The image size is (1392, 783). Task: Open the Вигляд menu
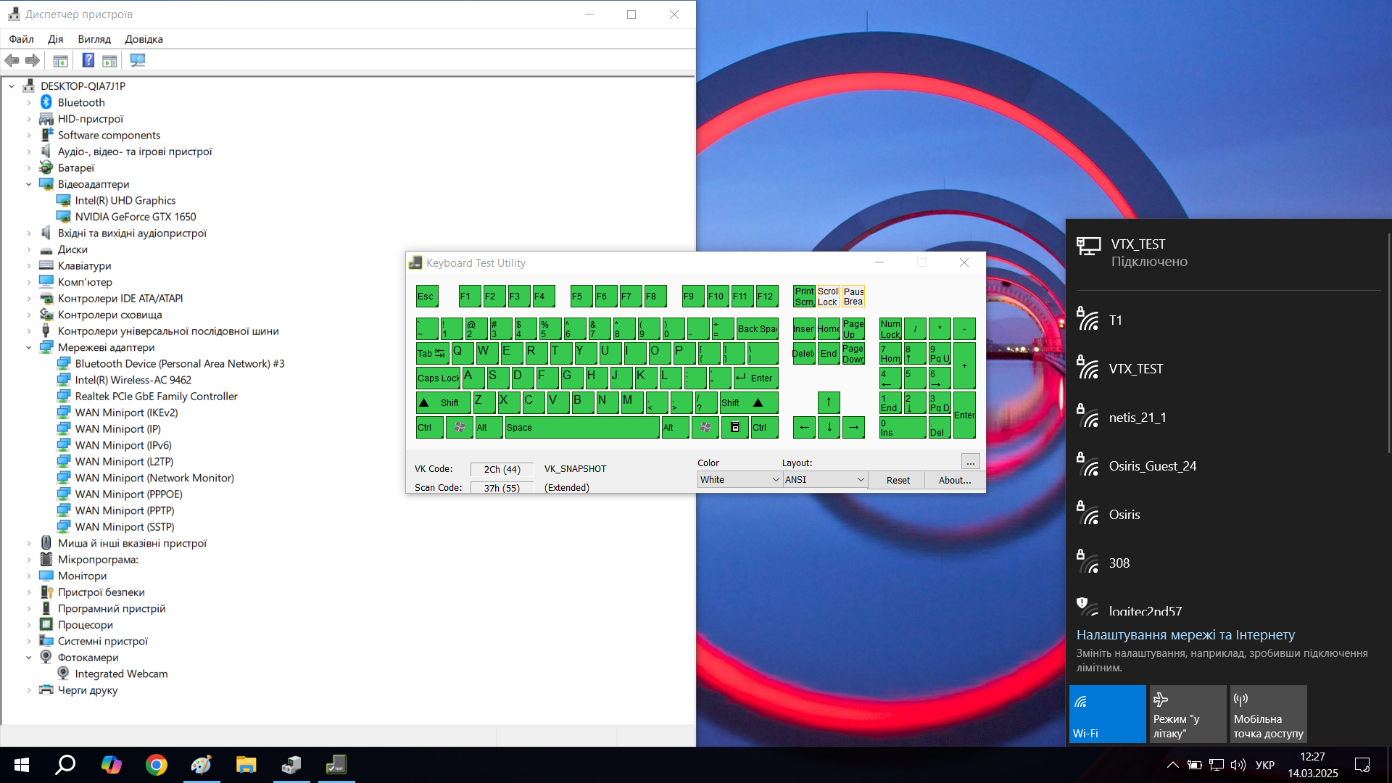tap(94, 39)
